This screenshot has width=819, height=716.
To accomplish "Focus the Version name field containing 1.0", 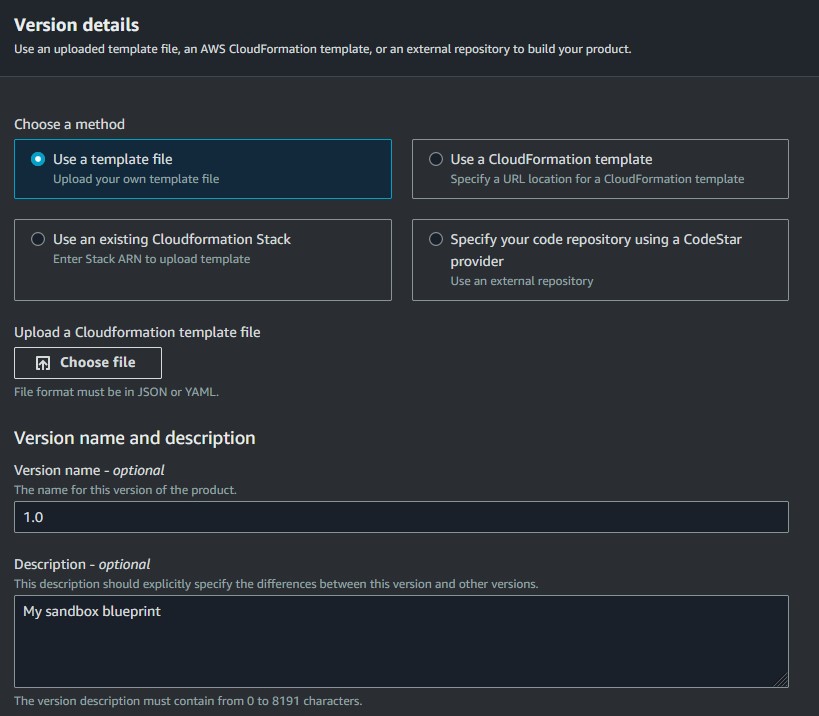I will [401, 517].
